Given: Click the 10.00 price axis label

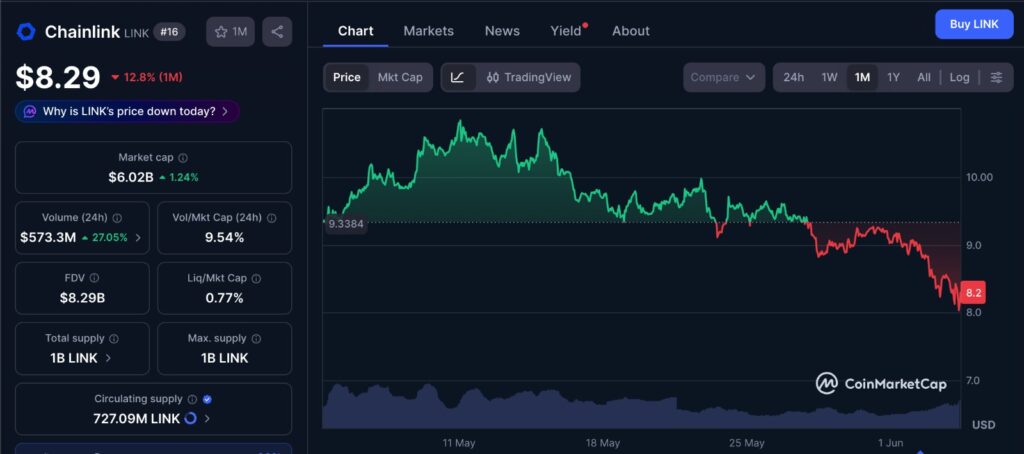Looking at the screenshot, I should click(980, 177).
